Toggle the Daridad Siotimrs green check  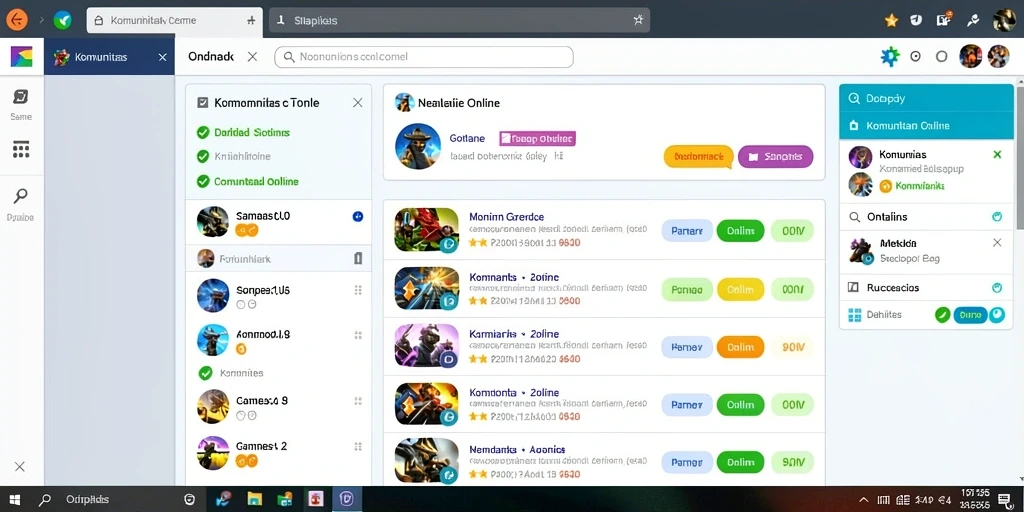(x=203, y=133)
